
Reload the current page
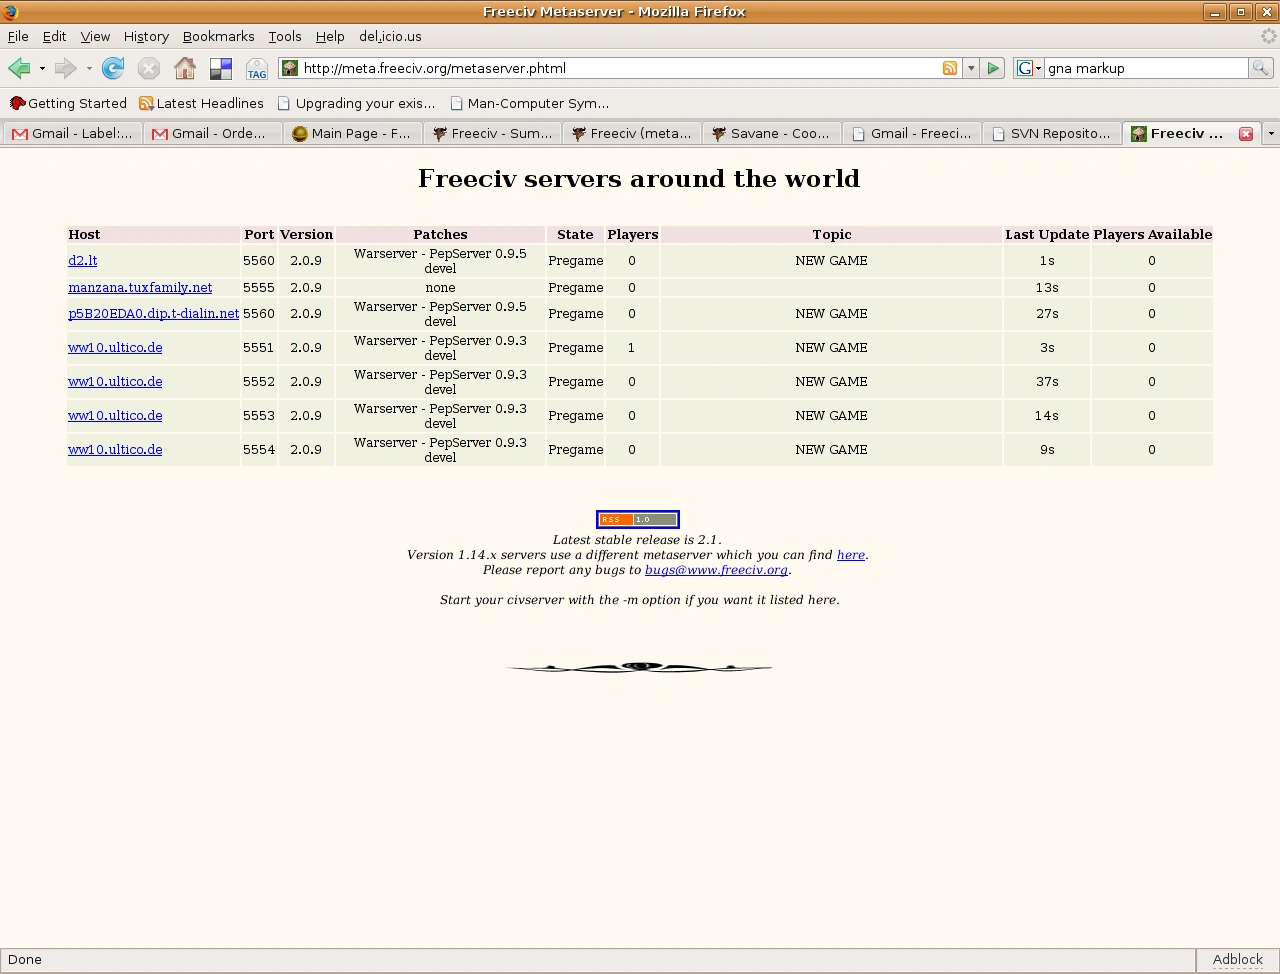(x=113, y=68)
